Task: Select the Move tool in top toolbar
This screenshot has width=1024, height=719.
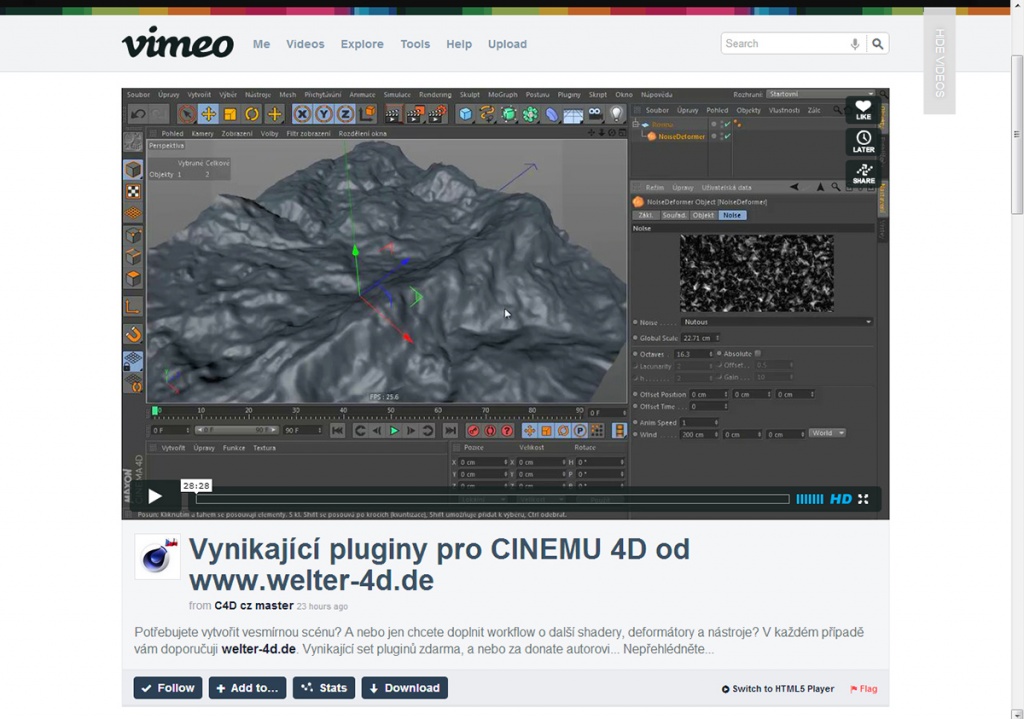Action: click(208, 114)
